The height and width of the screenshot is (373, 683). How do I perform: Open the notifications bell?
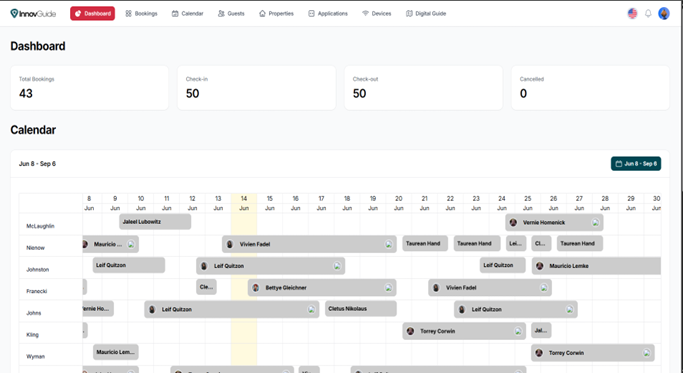[x=648, y=14]
